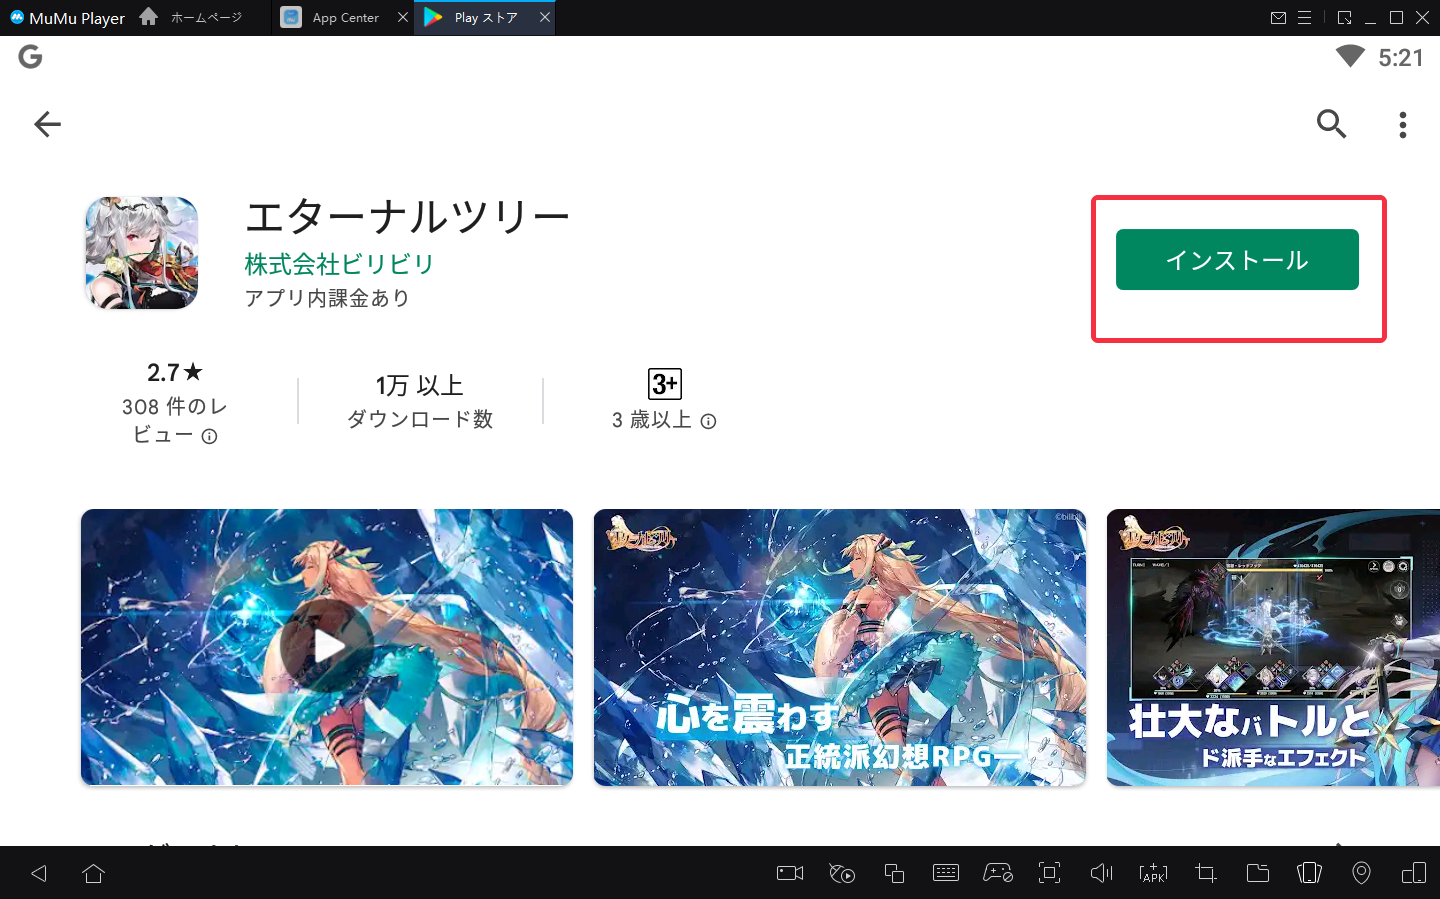Open the 正統派幻想RPG screenshot
The image size is (1440, 899).
tap(840, 647)
